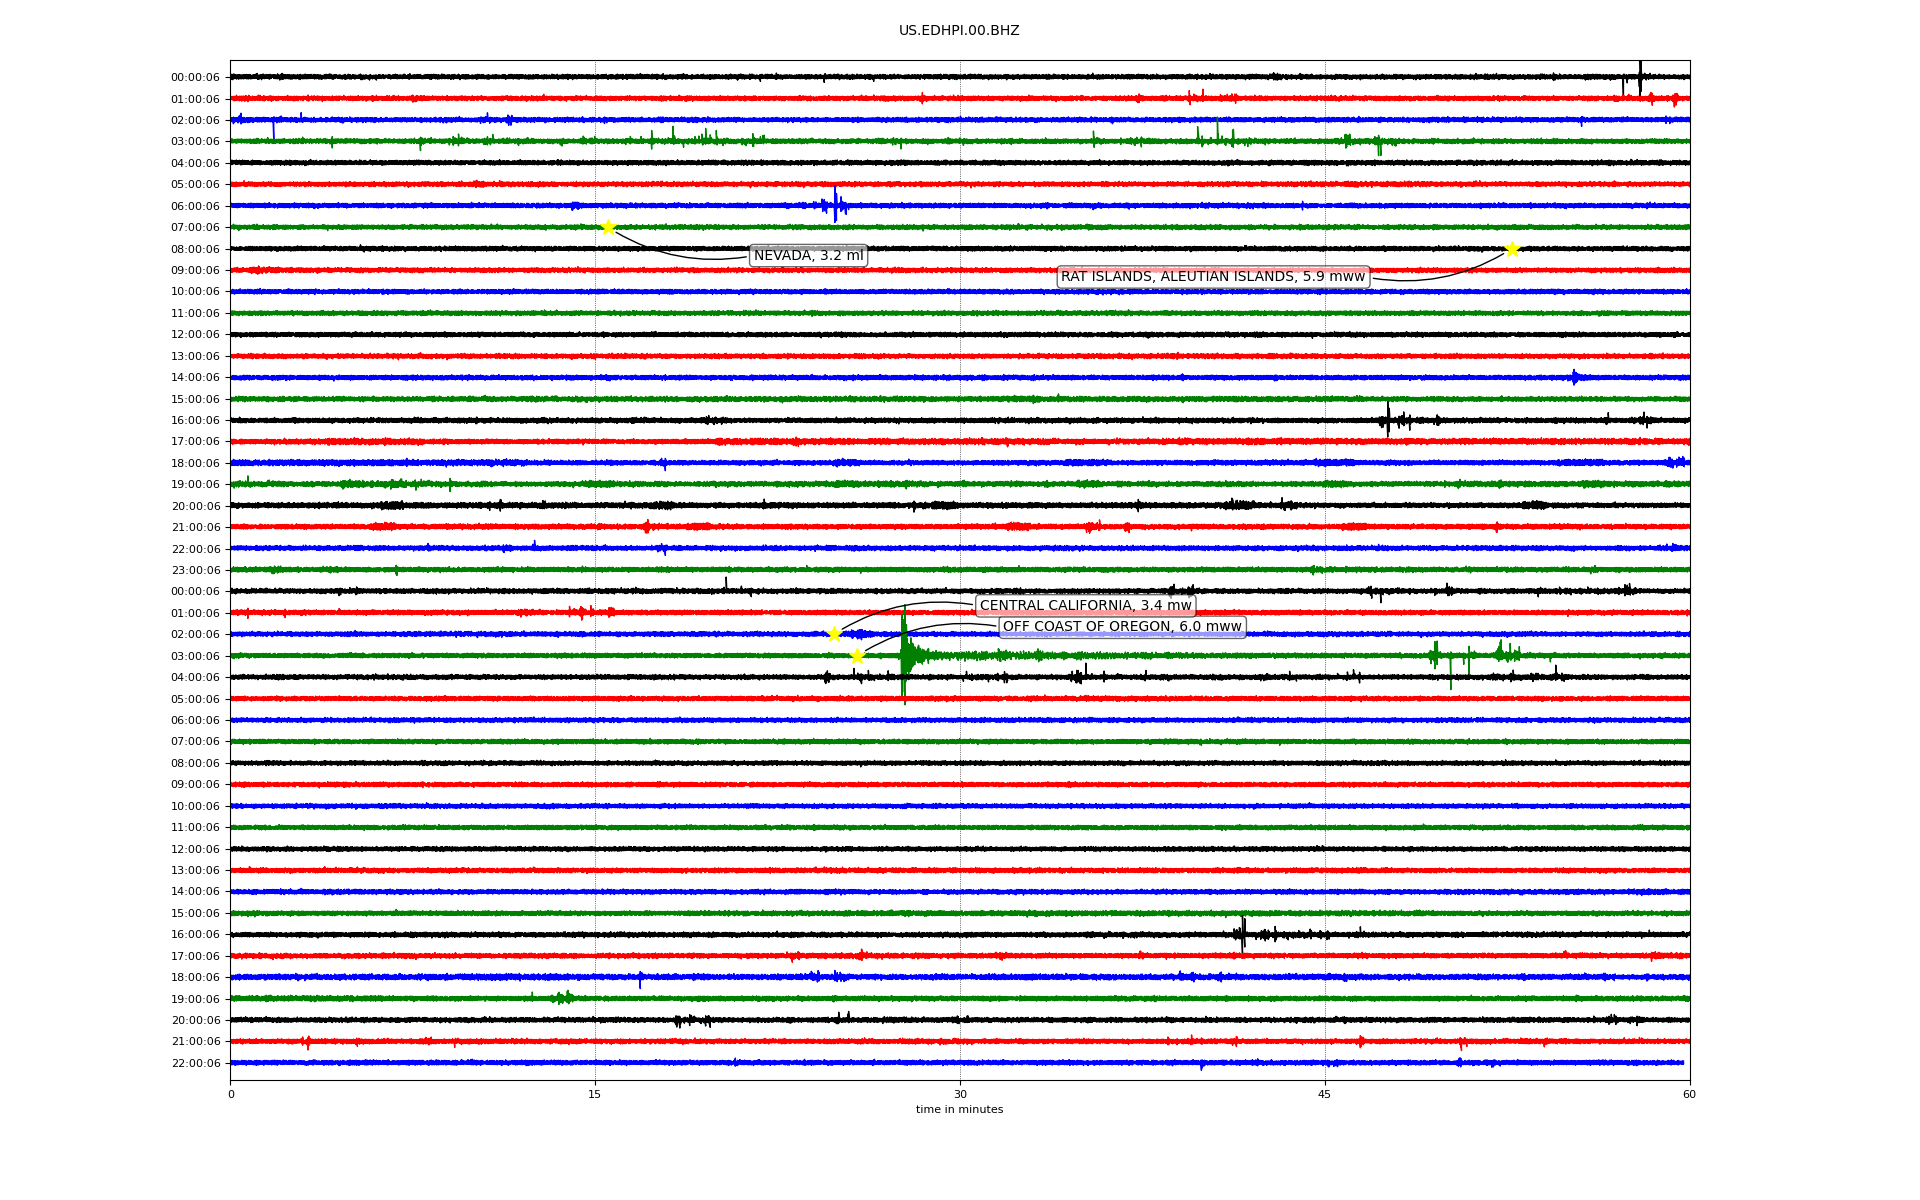
Task: Click the 30 minute x-axis tick label
Action: click(x=960, y=1094)
